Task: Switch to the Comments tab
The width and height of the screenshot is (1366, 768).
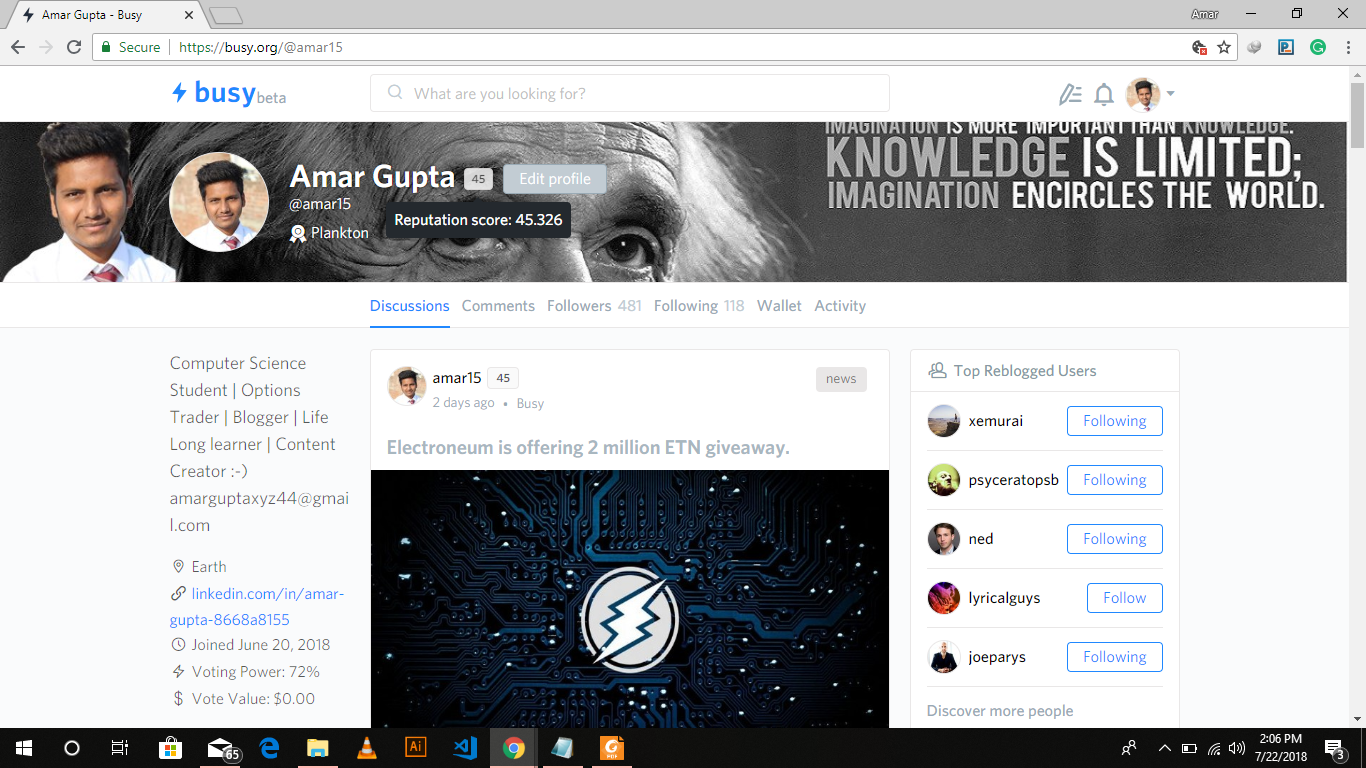Action: click(x=498, y=306)
